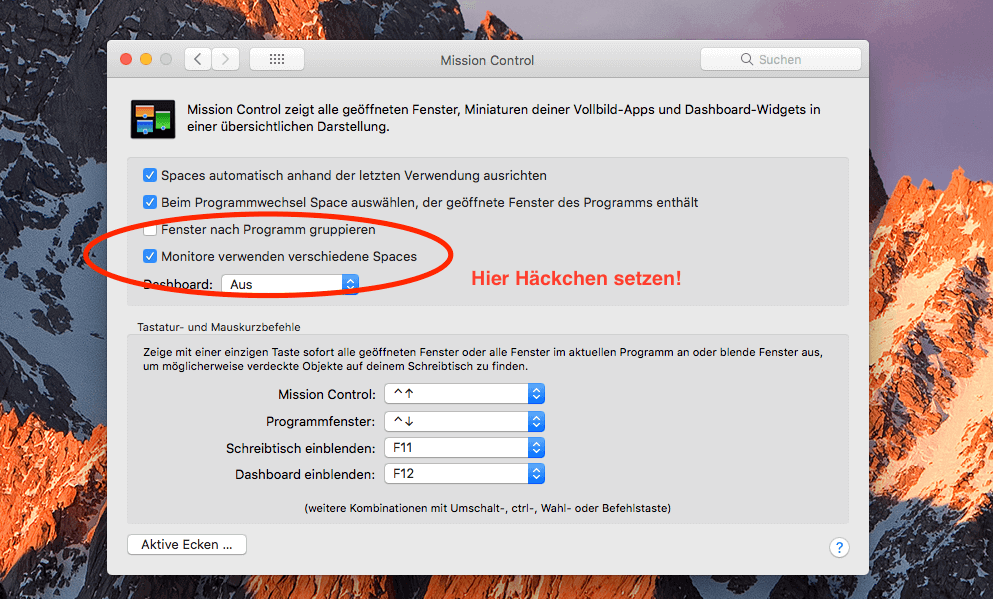The height and width of the screenshot is (599, 993).
Task: Open Schreibtisch einblenden F11 dropdown
Action: [464, 448]
